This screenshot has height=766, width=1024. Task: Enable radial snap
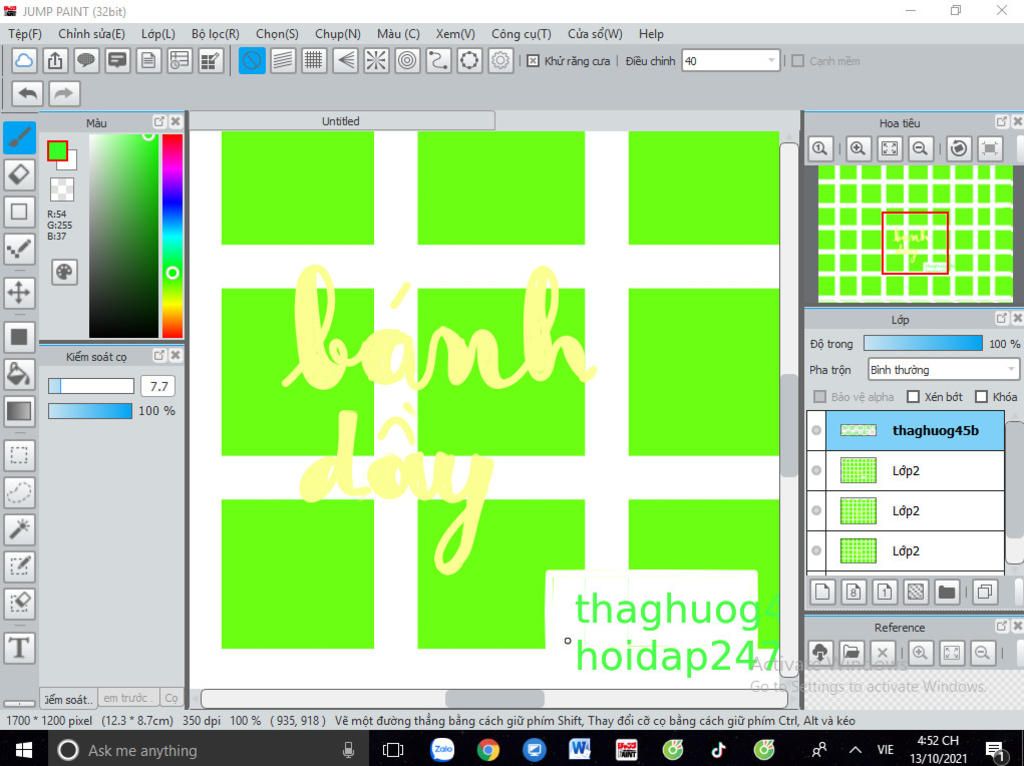[376, 61]
